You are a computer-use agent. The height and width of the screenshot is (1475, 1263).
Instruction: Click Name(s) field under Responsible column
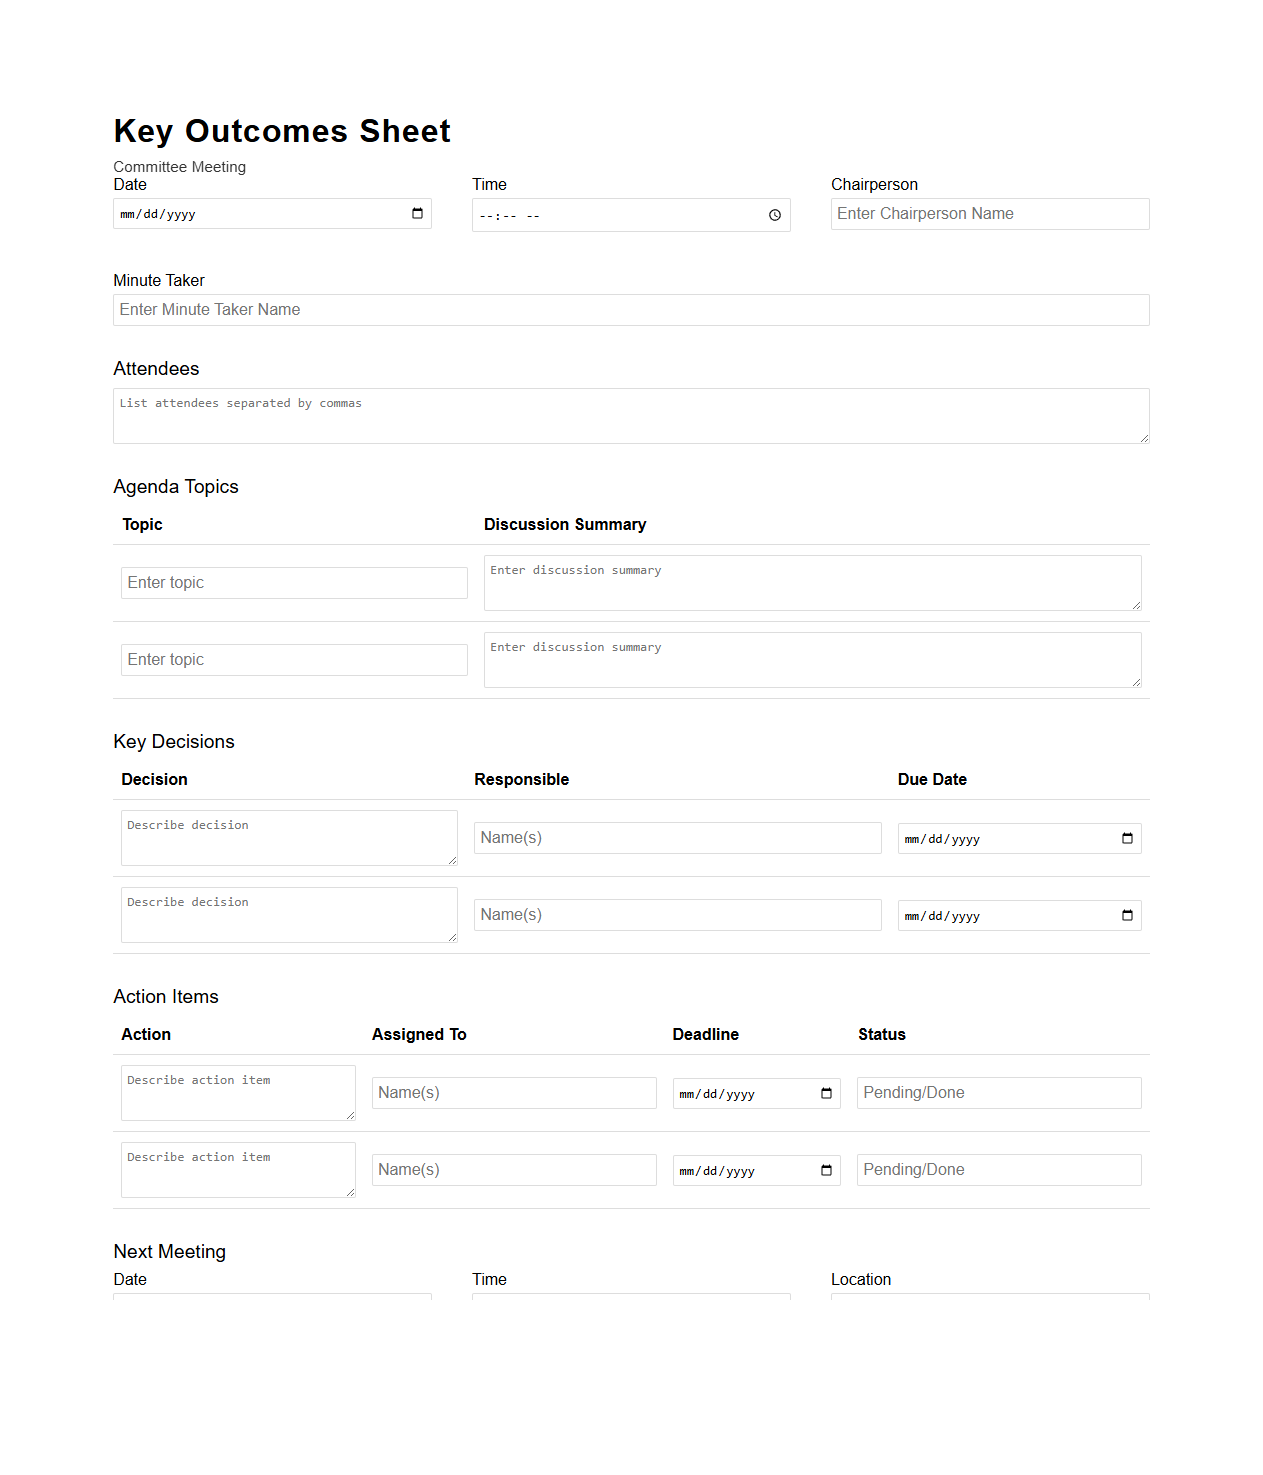[x=677, y=837]
